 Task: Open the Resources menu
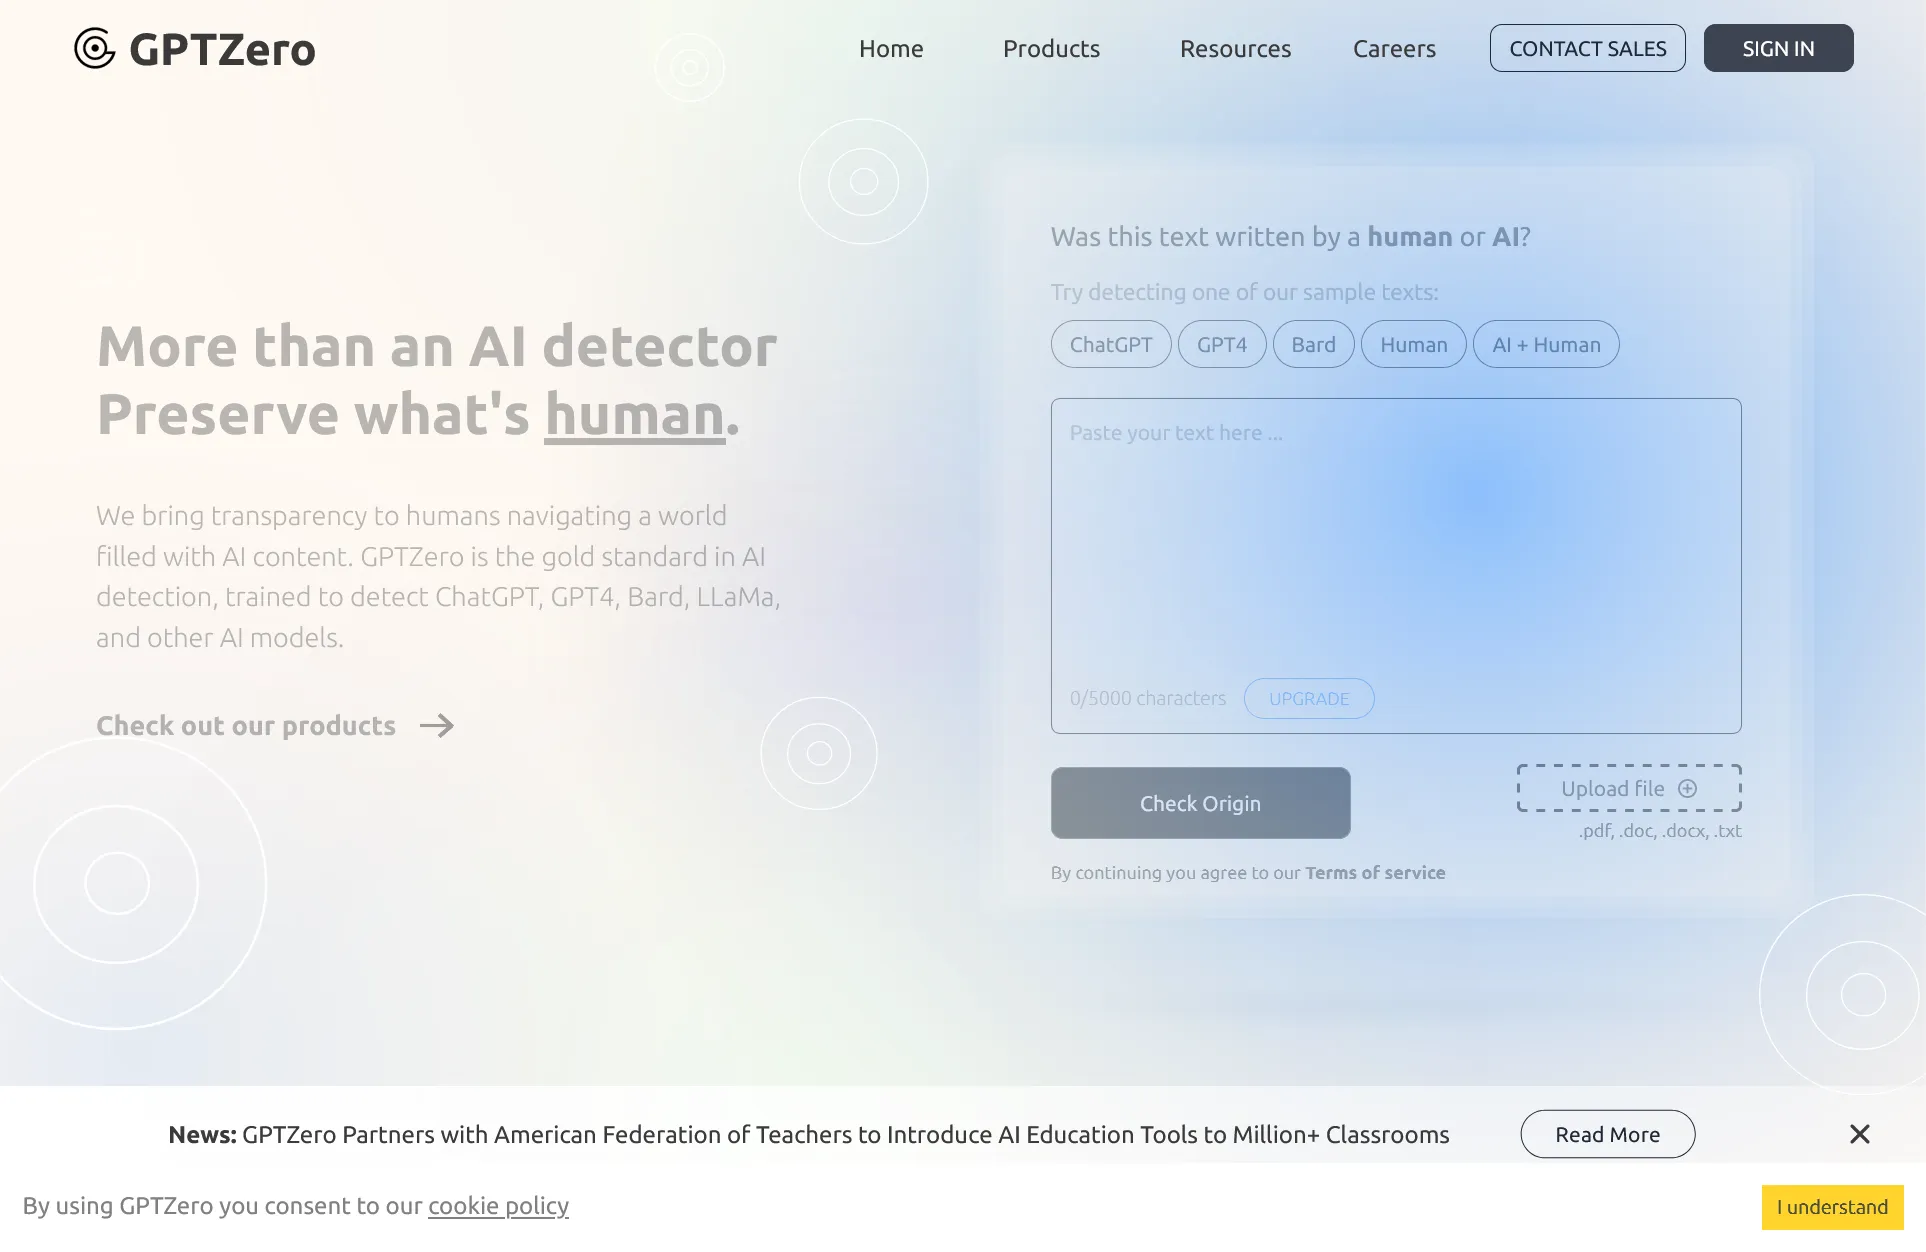click(1235, 48)
